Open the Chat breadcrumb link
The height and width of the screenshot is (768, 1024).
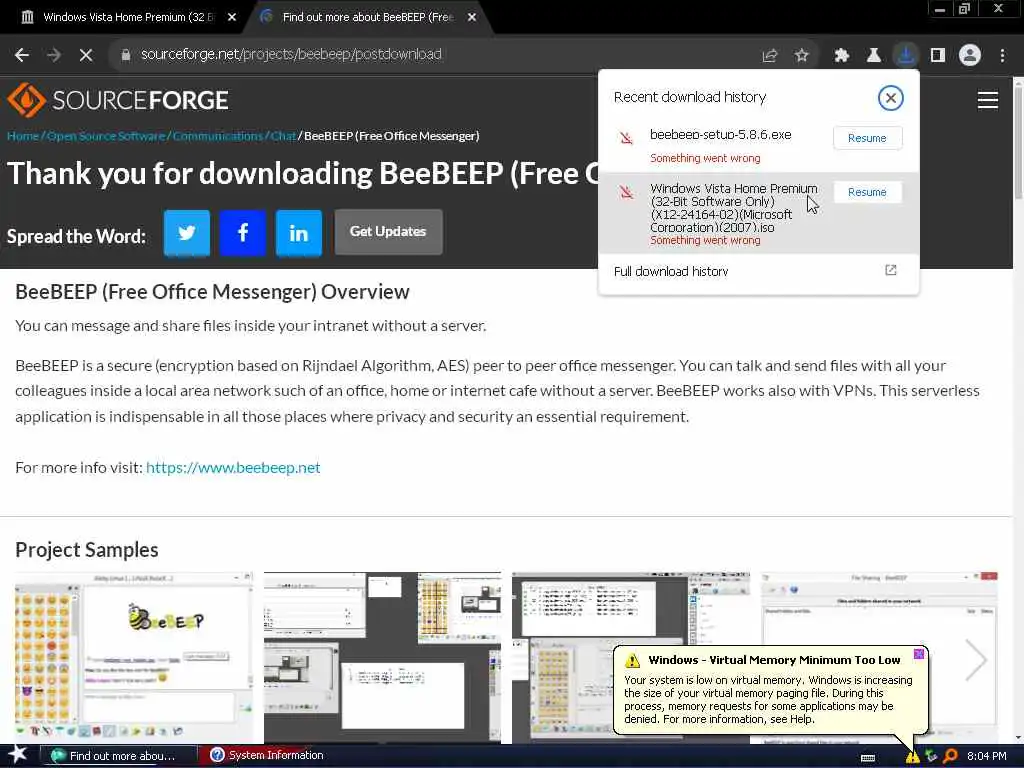pos(283,136)
